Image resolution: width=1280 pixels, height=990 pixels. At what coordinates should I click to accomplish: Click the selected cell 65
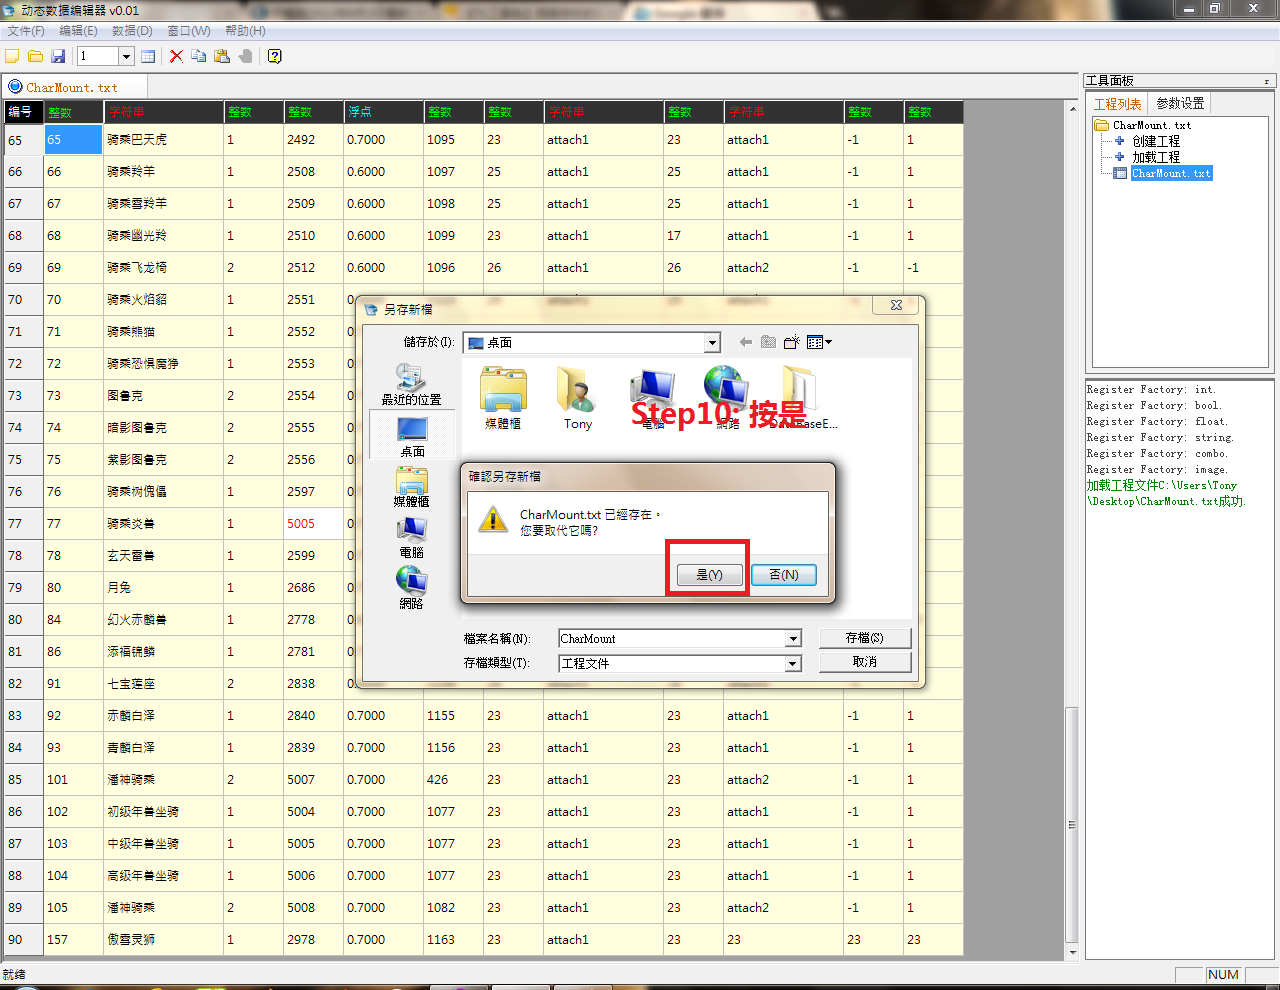click(73, 140)
